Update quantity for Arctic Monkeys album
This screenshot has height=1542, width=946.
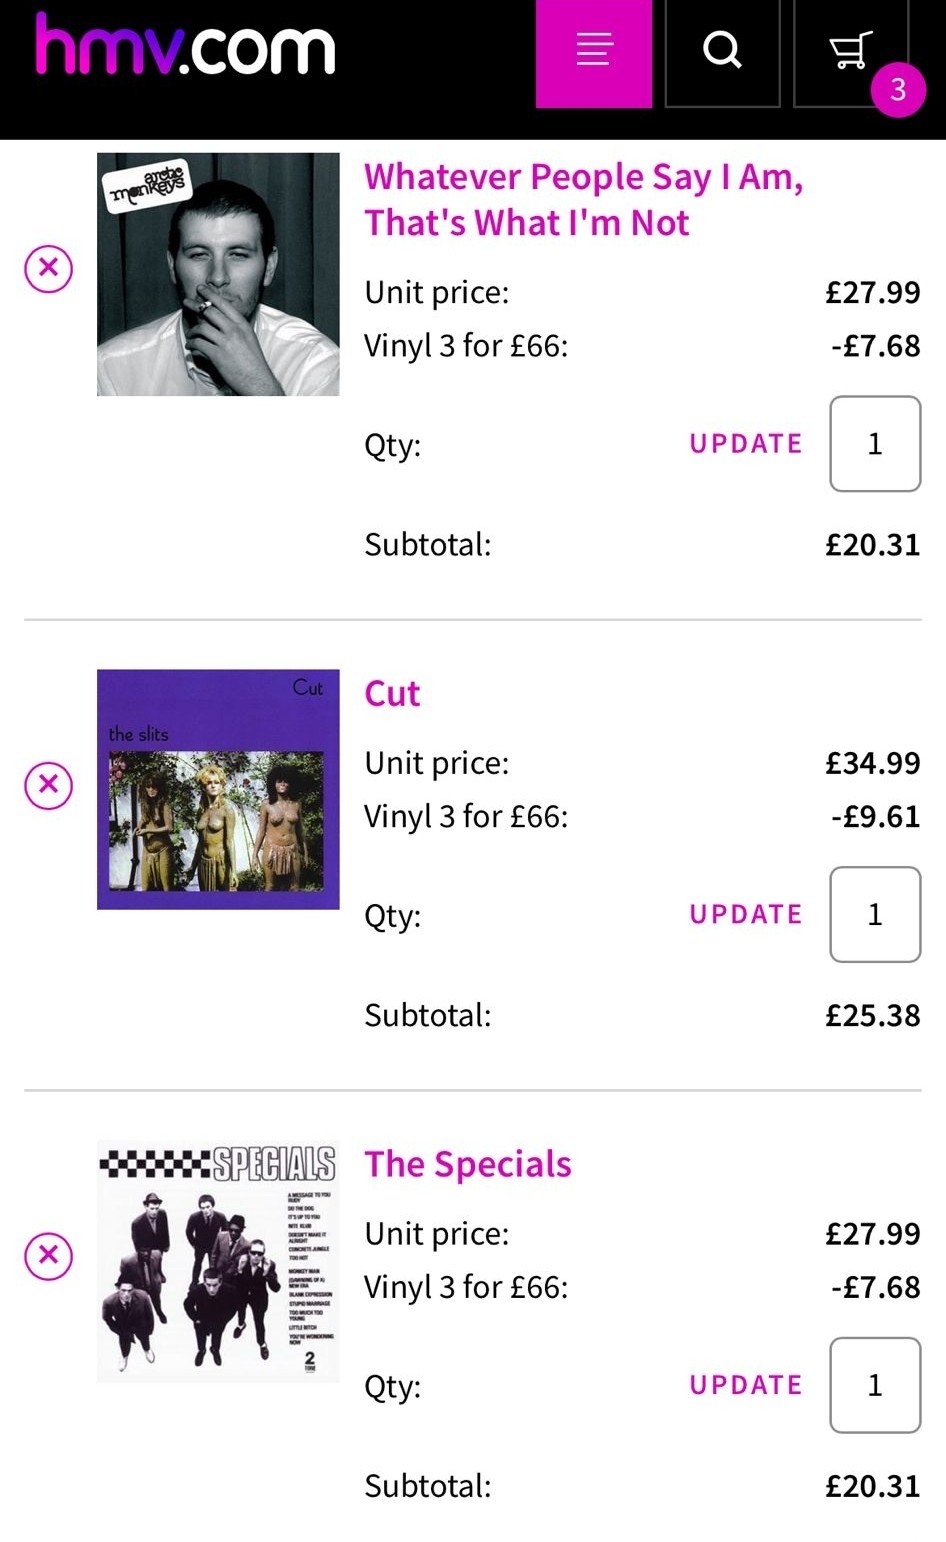click(746, 444)
